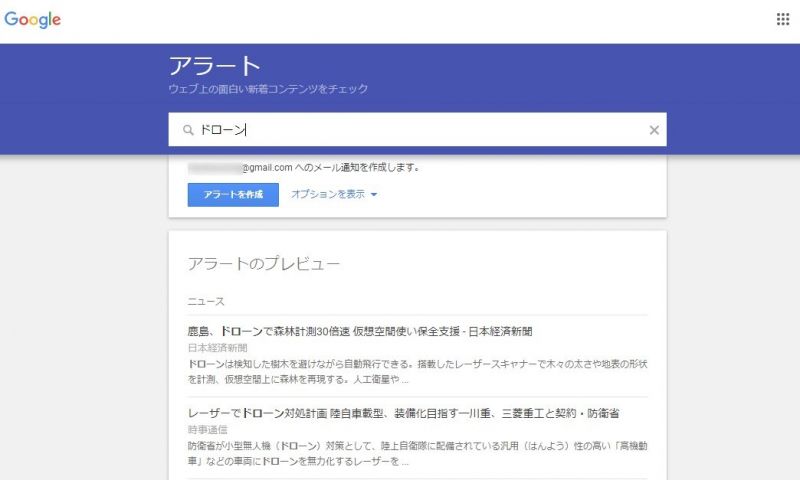Click the アラート page title

(215, 66)
